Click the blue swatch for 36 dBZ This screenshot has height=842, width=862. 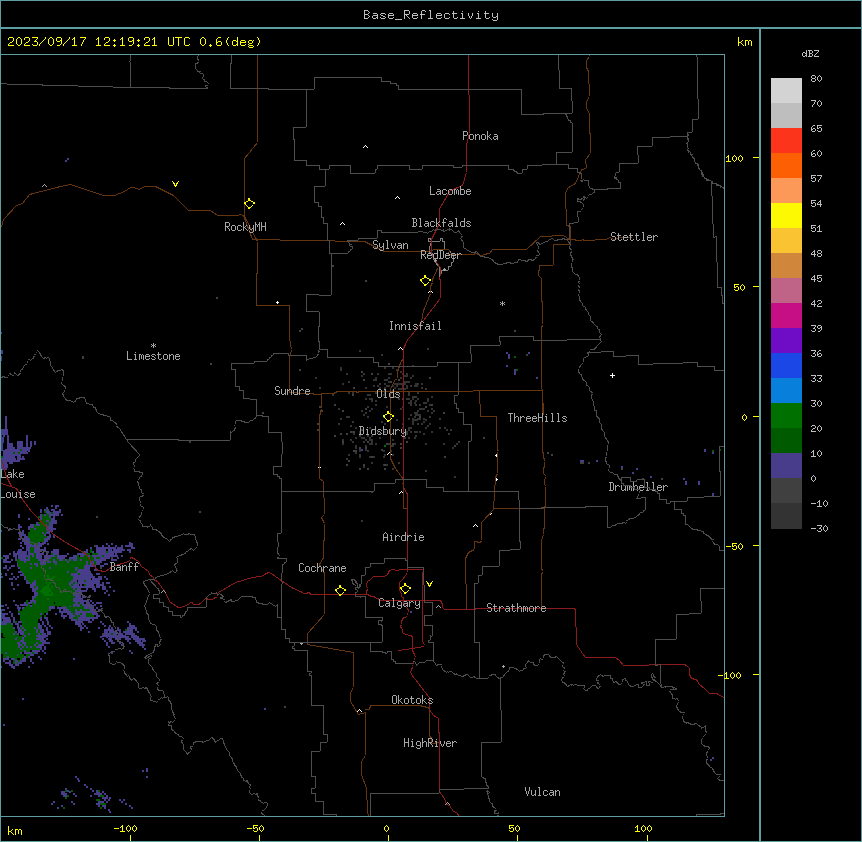786,365
